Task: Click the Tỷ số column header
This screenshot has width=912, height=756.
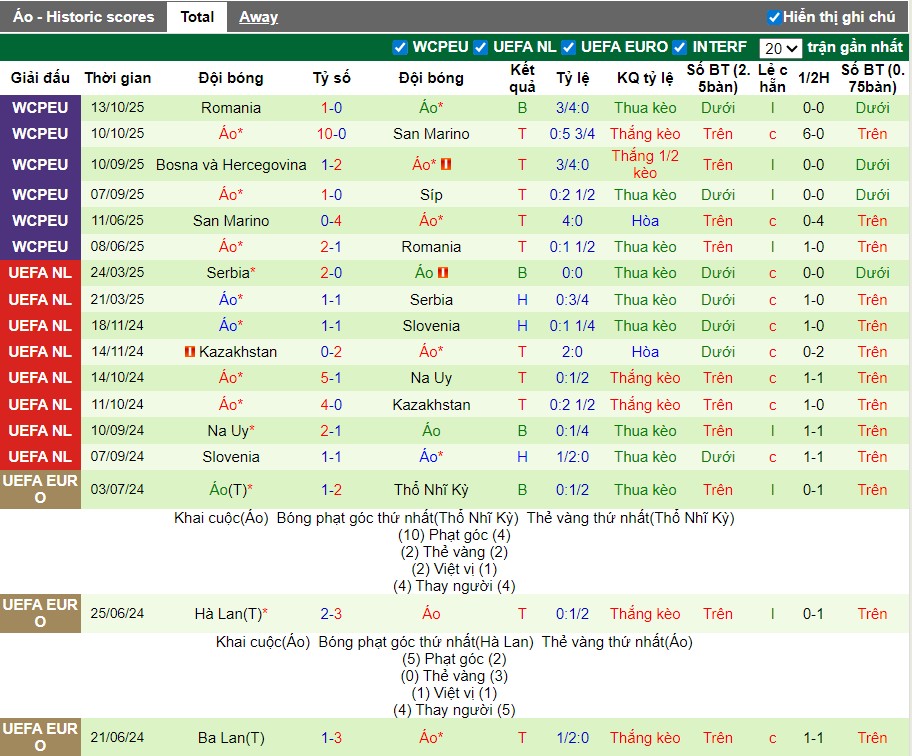Action: click(332, 78)
